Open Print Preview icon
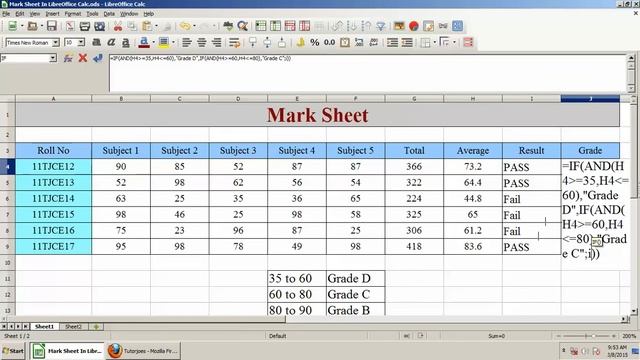Image resolution: width=640 pixels, height=360 pixels. click(x=99, y=26)
